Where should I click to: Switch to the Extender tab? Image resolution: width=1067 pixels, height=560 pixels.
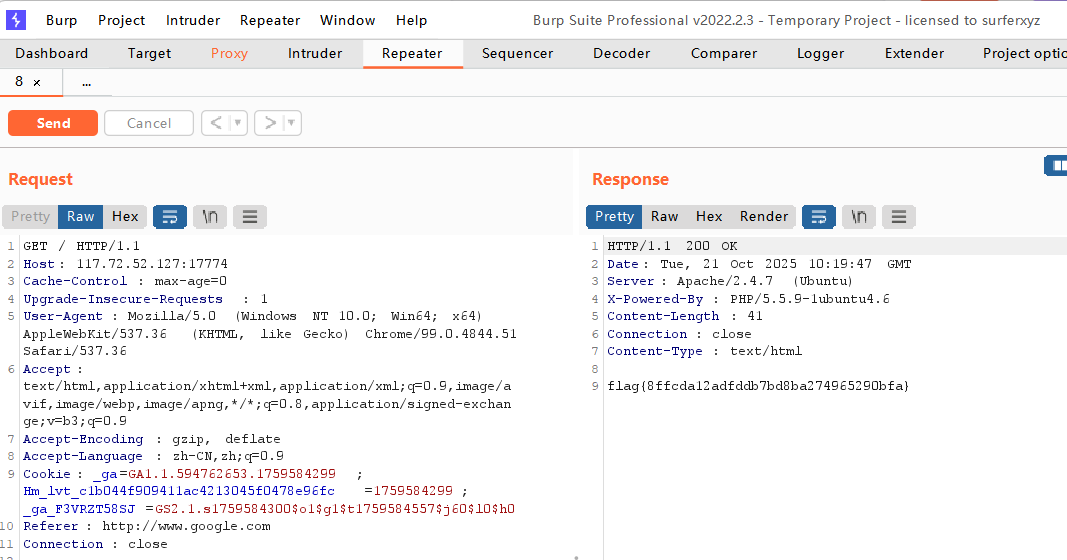[x=914, y=53]
